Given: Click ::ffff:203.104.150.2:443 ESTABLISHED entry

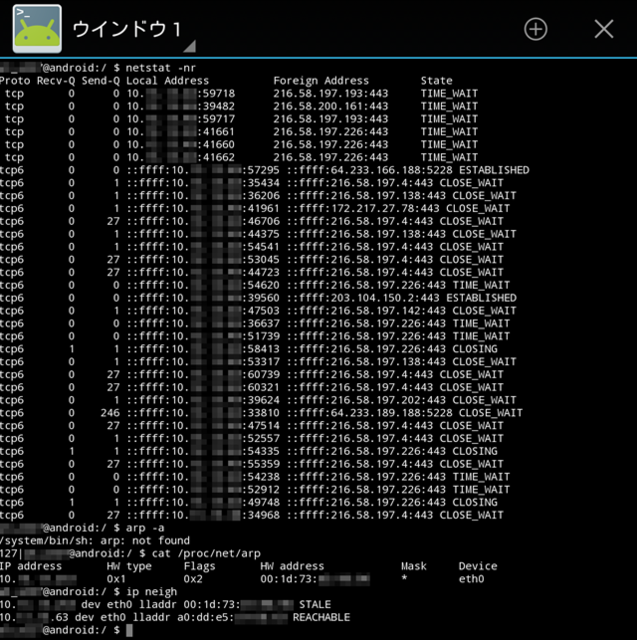Looking at the screenshot, I should (402, 298).
